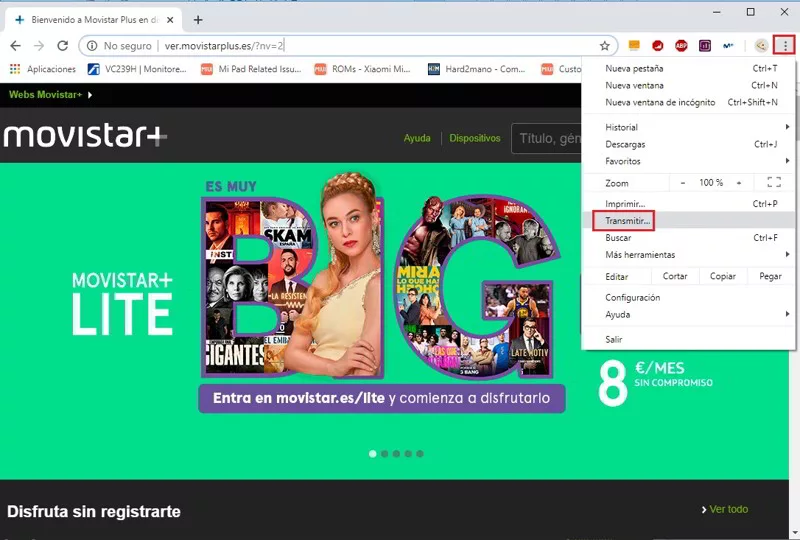The image size is (800, 540).
Task: Select the first carousel dot indicator
Action: 373,454
